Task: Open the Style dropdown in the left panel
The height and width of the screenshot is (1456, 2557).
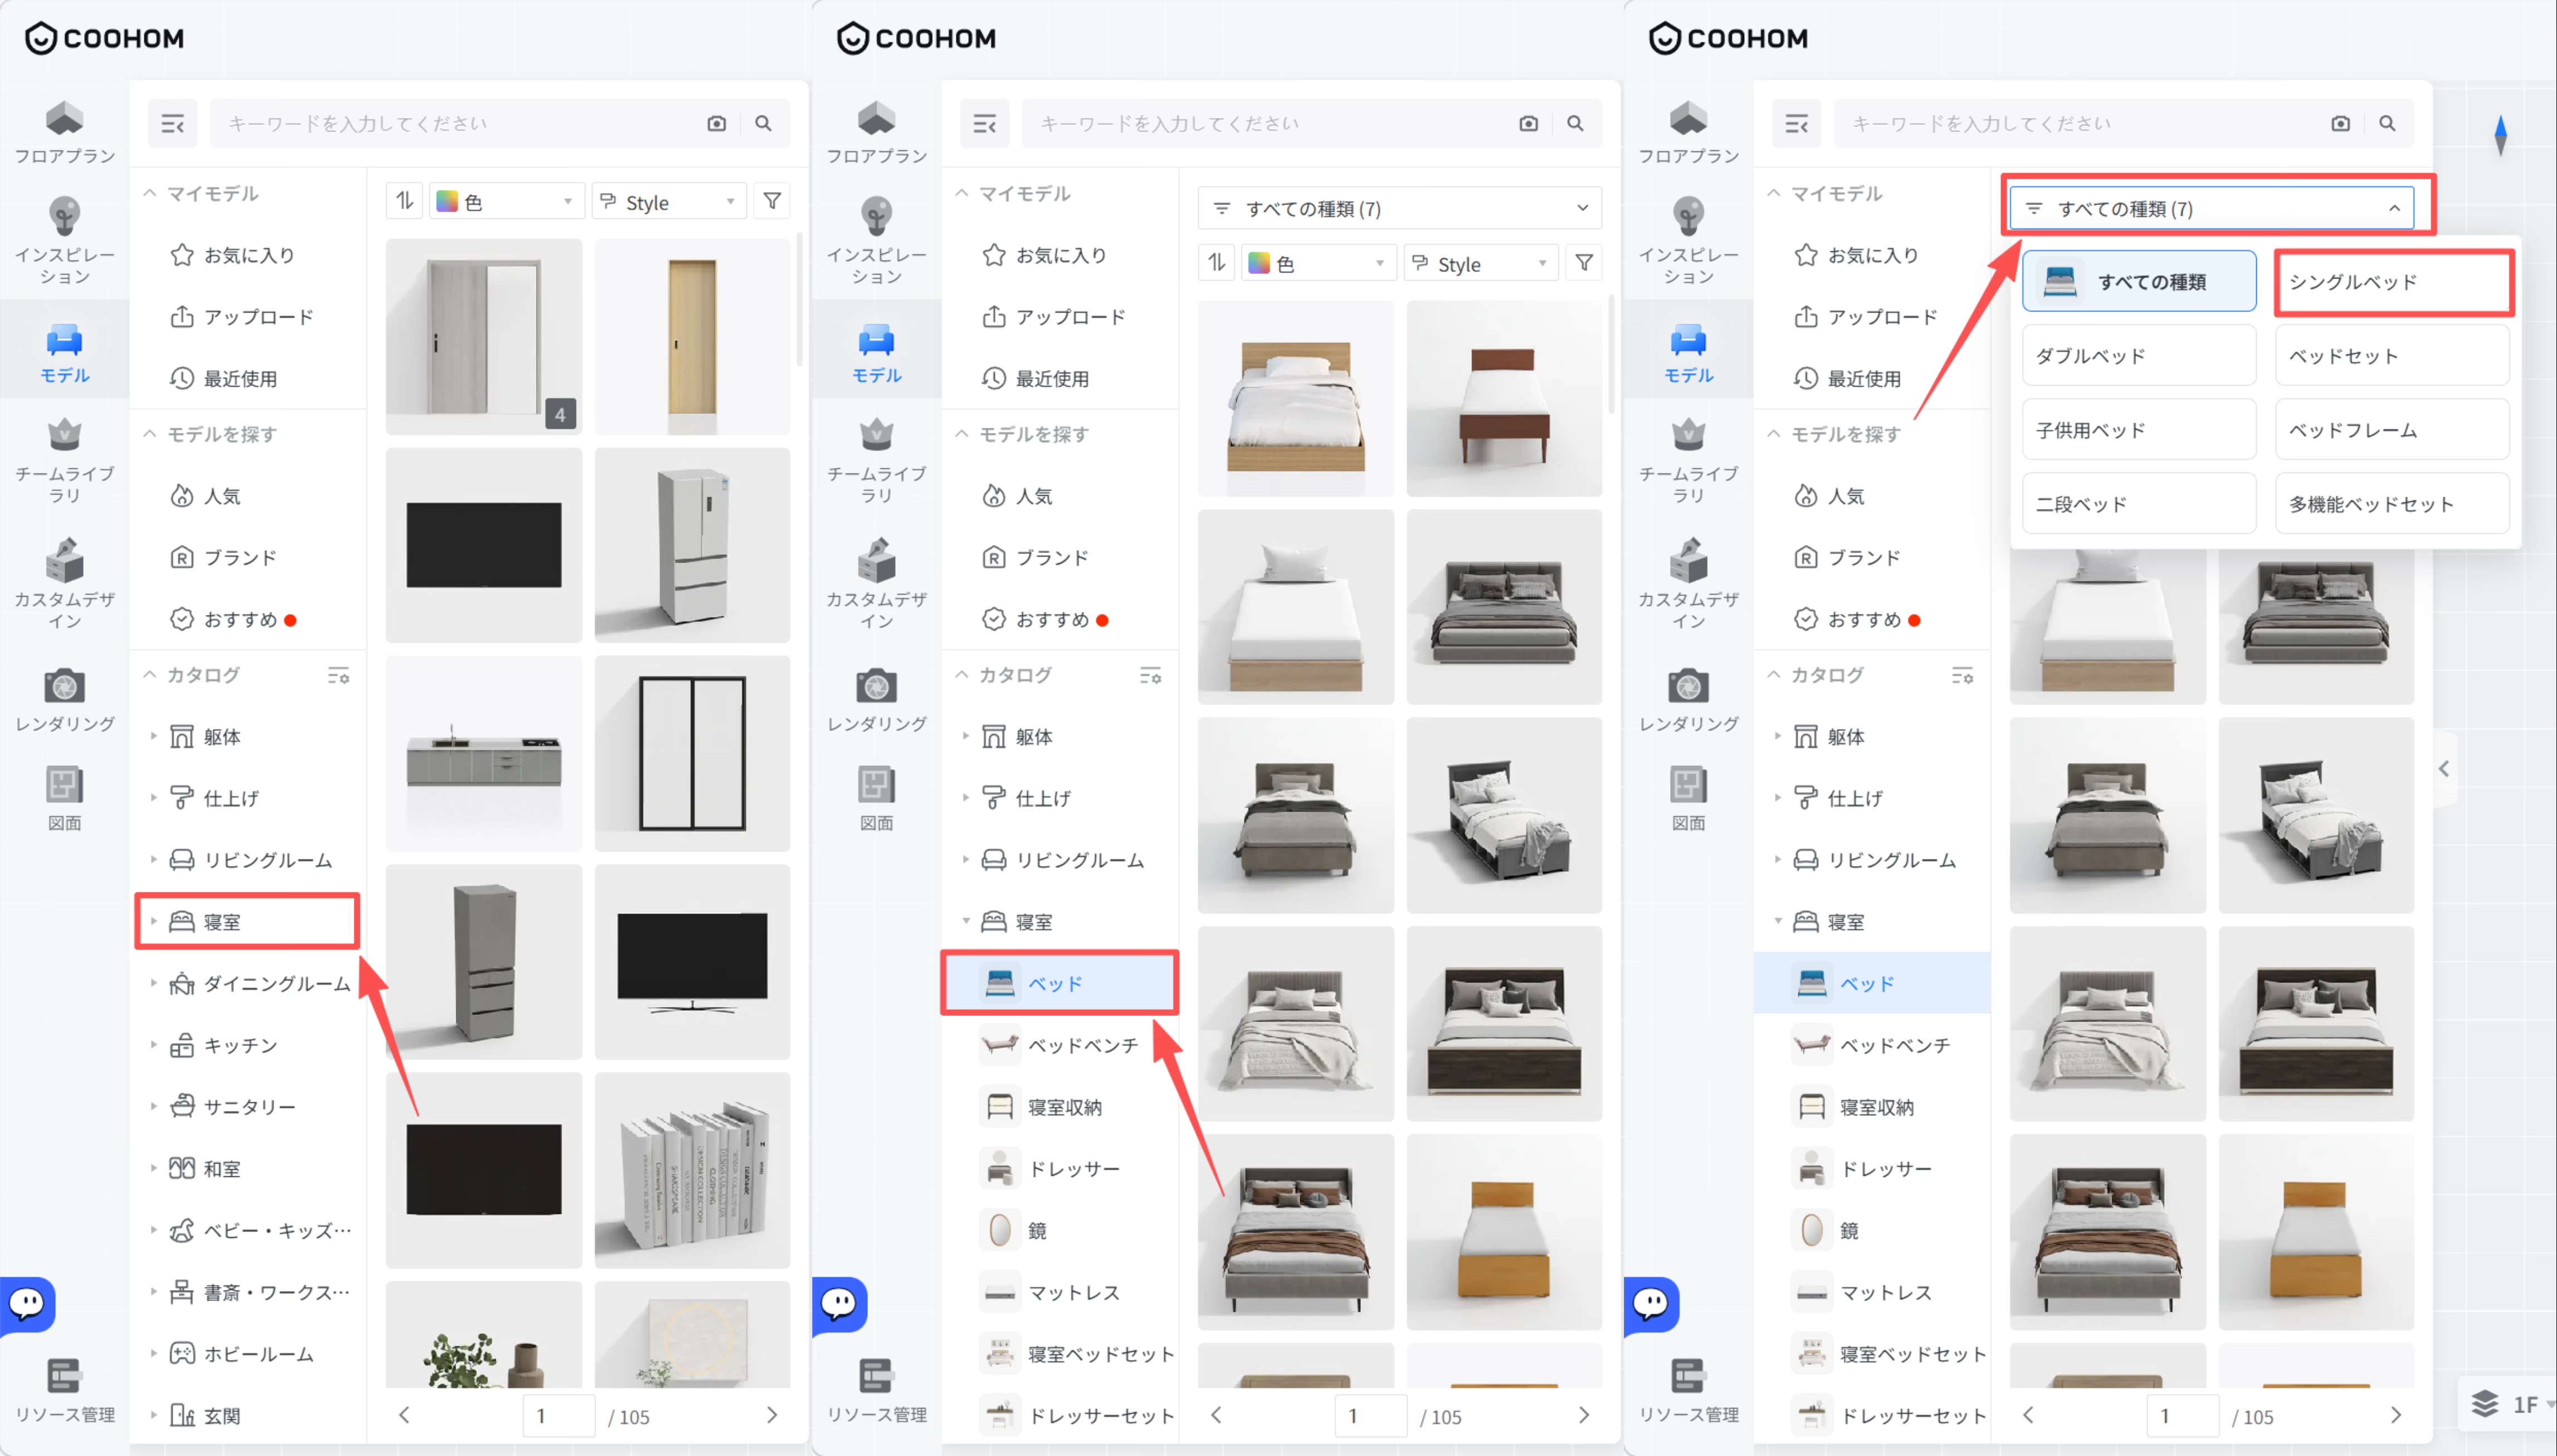Action: (669, 201)
